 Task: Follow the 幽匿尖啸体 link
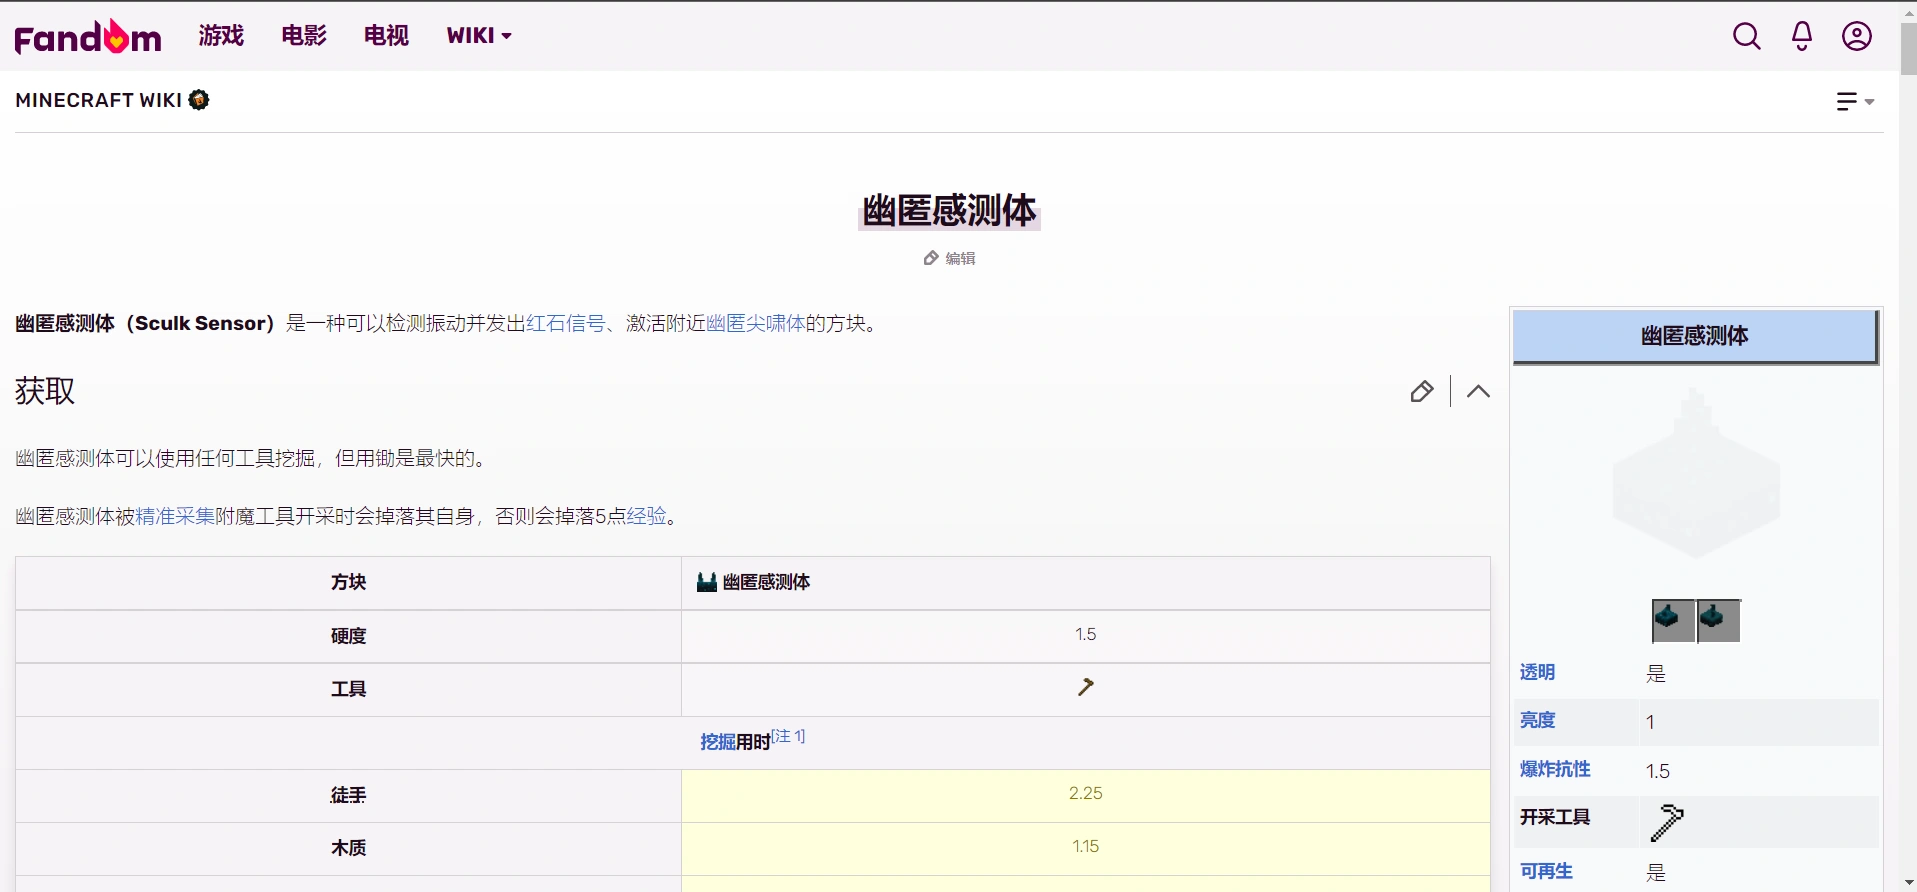(756, 323)
